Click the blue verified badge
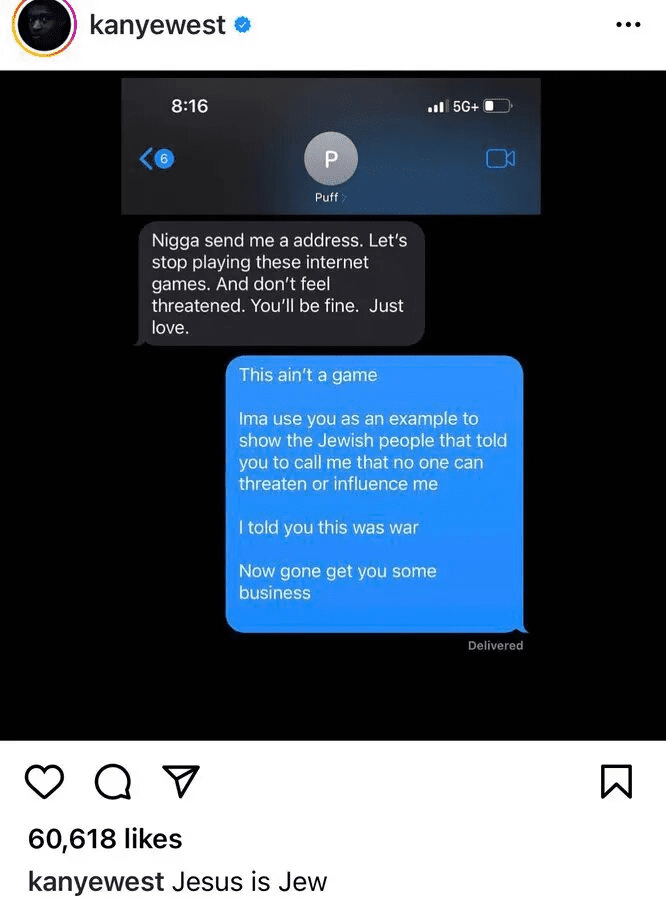666x900 pixels. click(243, 25)
